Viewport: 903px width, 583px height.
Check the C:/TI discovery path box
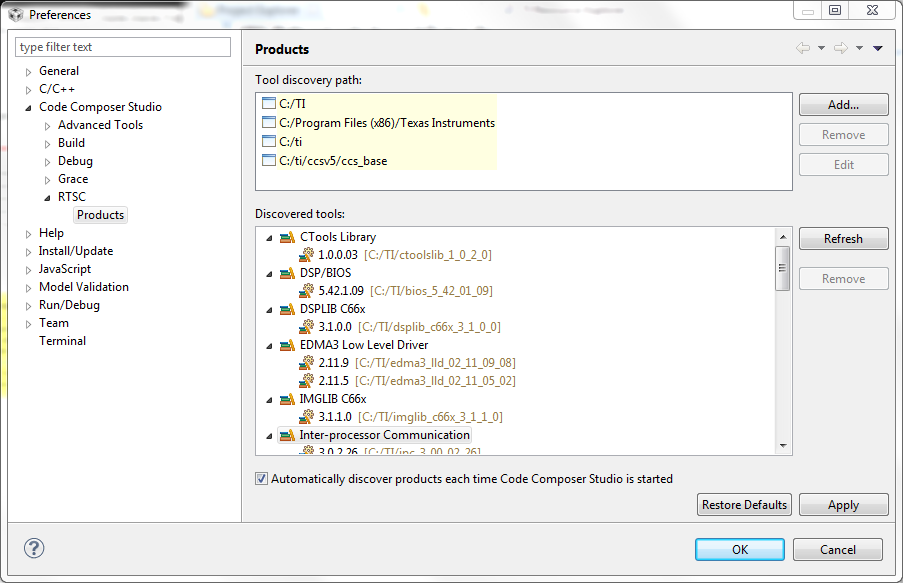pos(268,104)
